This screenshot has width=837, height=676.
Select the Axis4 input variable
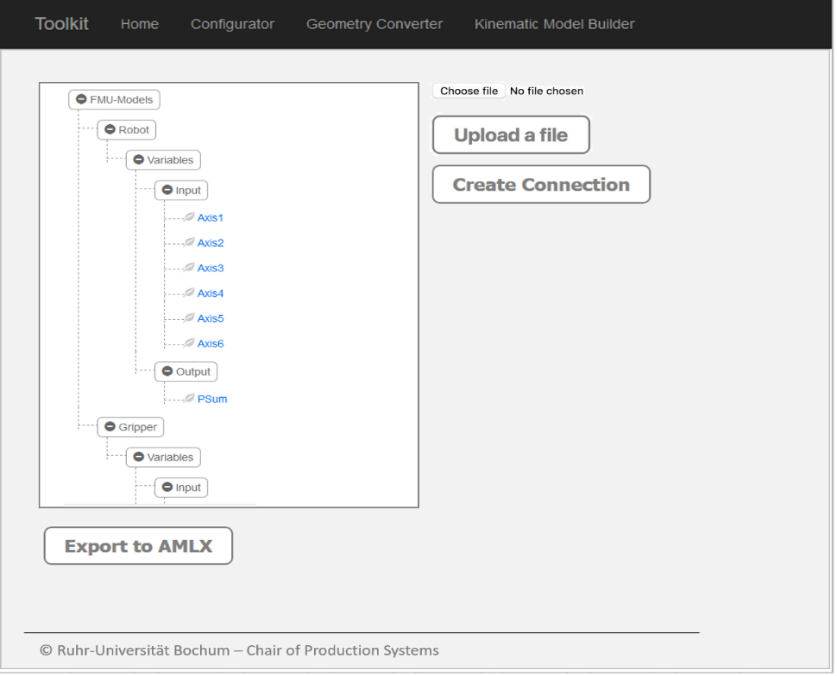[x=210, y=293]
